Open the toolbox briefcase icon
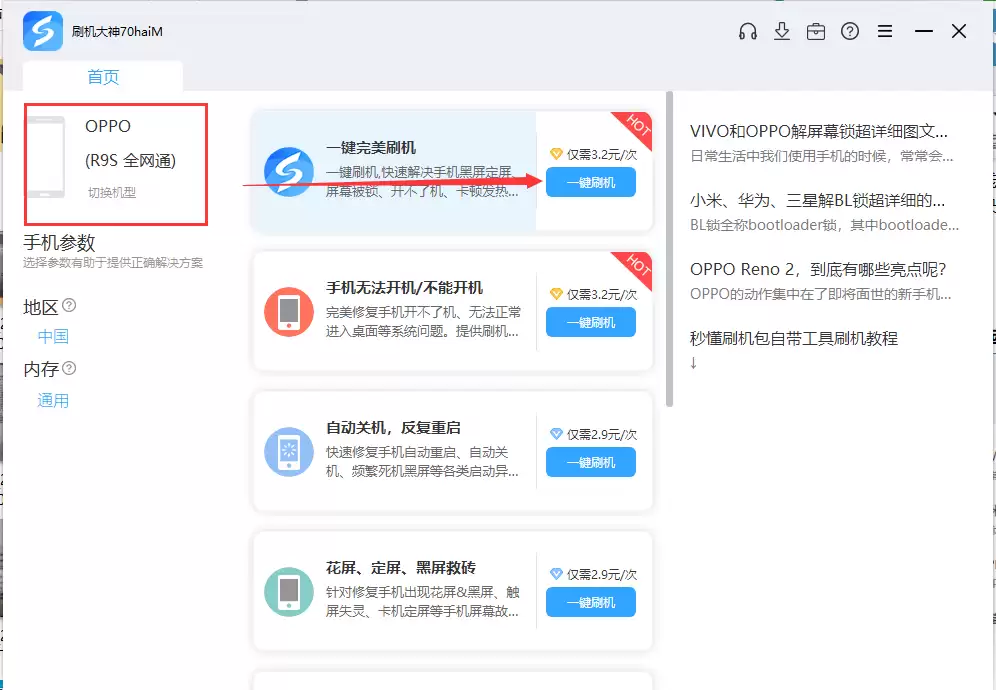 tap(816, 31)
